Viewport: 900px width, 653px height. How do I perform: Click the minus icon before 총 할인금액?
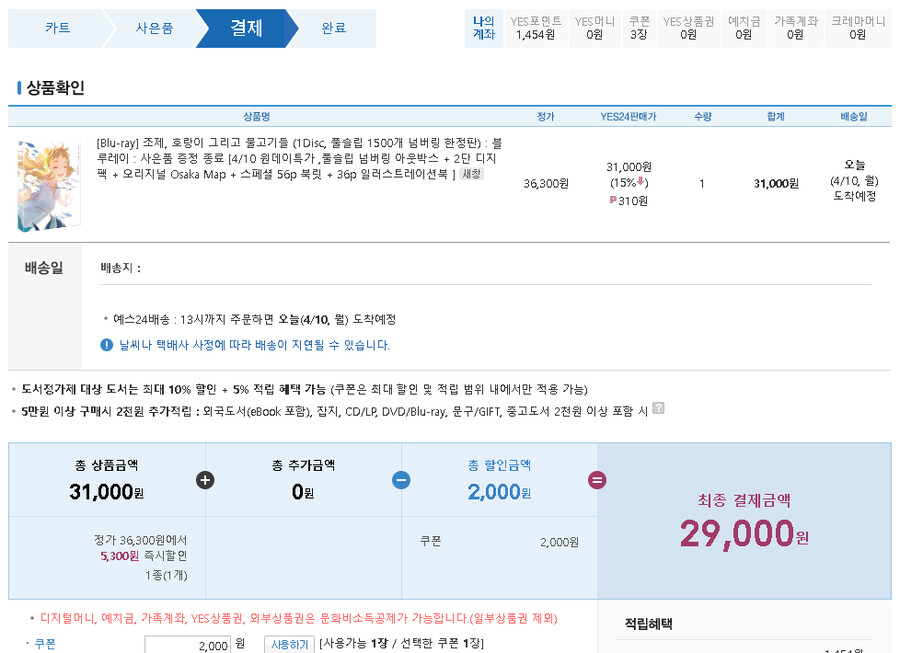pyautogui.click(x=400, y=480)
